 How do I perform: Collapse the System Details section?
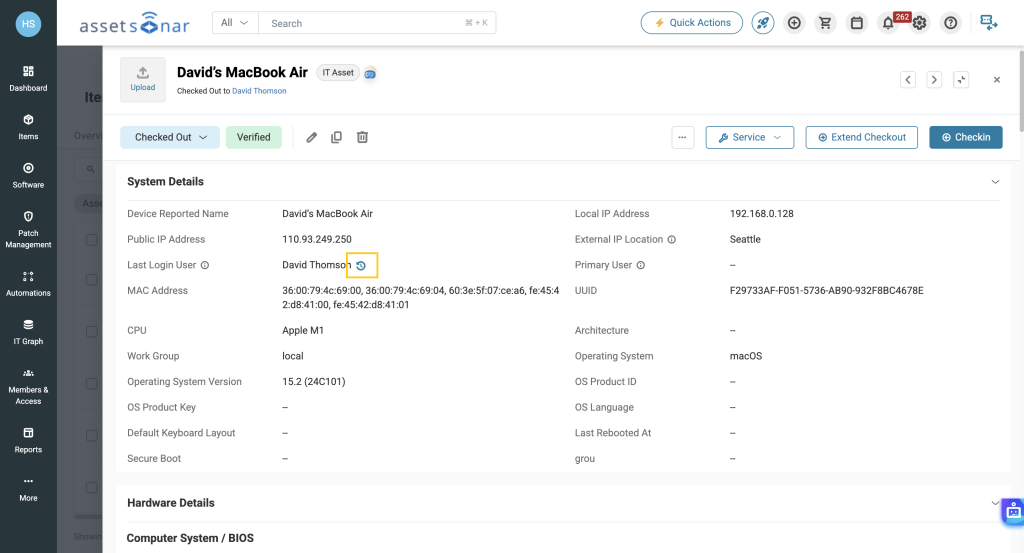click(995, 182)
